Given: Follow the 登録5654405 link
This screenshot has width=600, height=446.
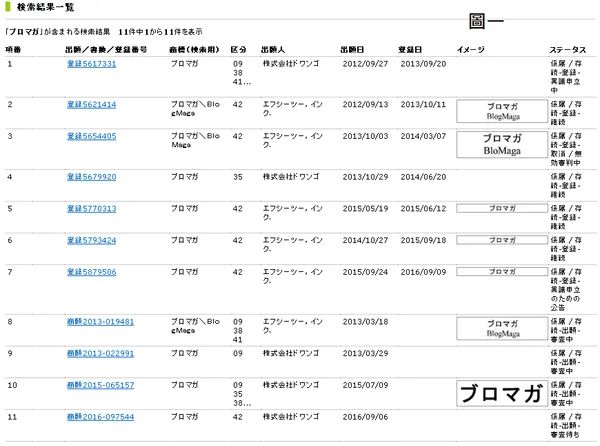Looking at the screenshot, I should click(91, 137).
